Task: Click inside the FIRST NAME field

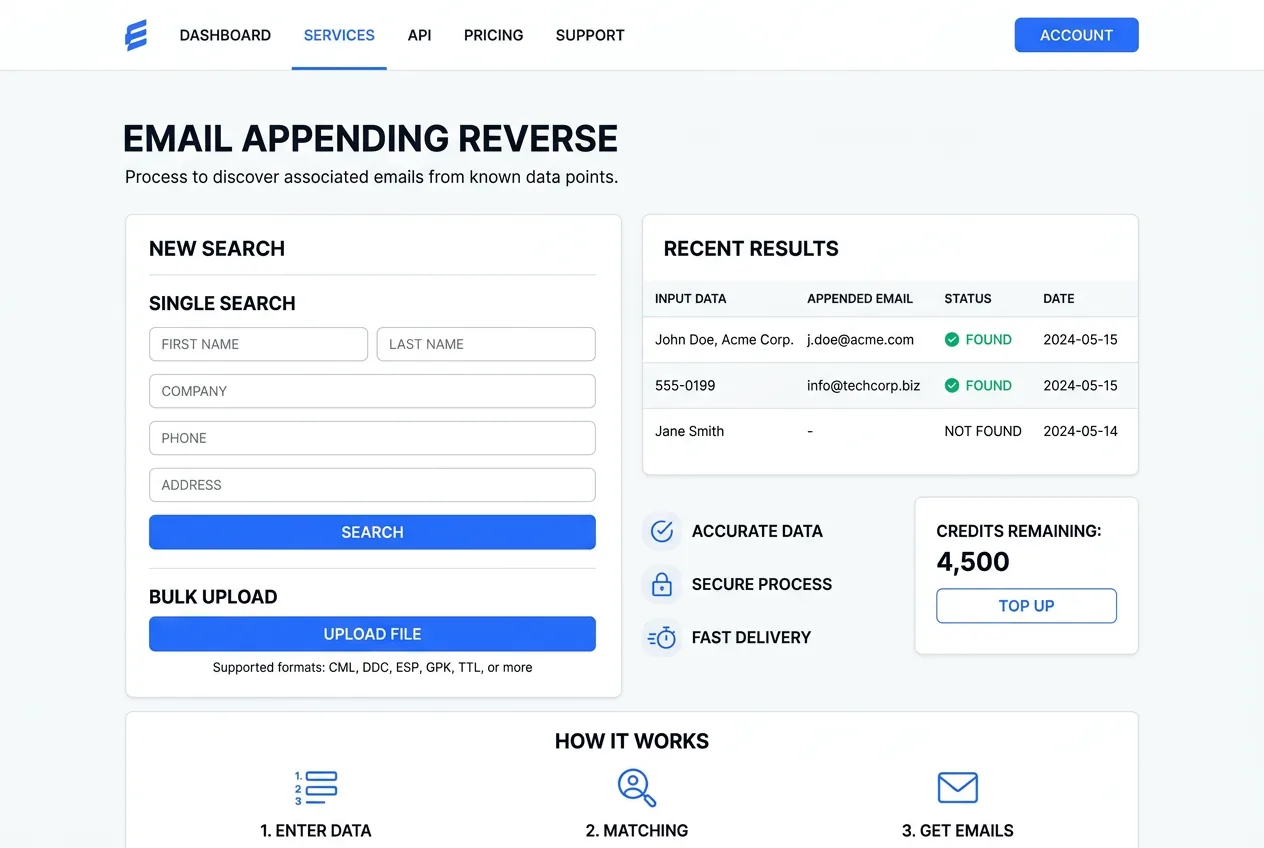Action: click(x=258, y=344)
